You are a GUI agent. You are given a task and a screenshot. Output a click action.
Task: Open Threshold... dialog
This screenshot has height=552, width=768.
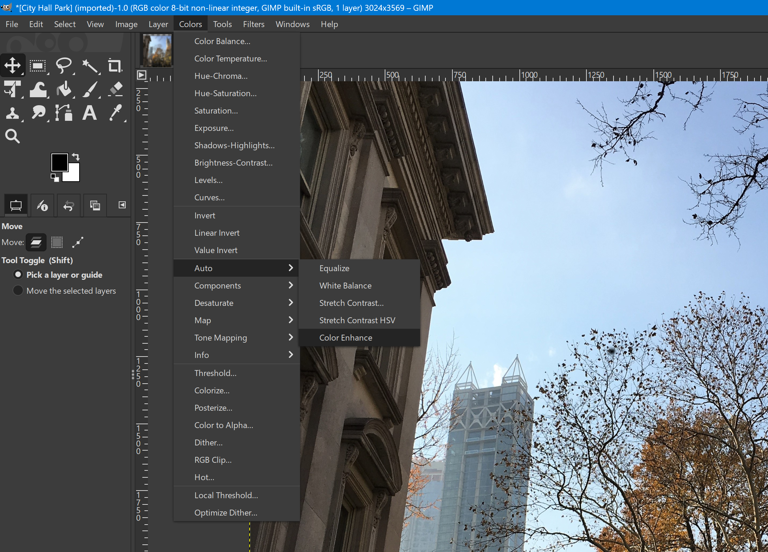tap(237, 373)
